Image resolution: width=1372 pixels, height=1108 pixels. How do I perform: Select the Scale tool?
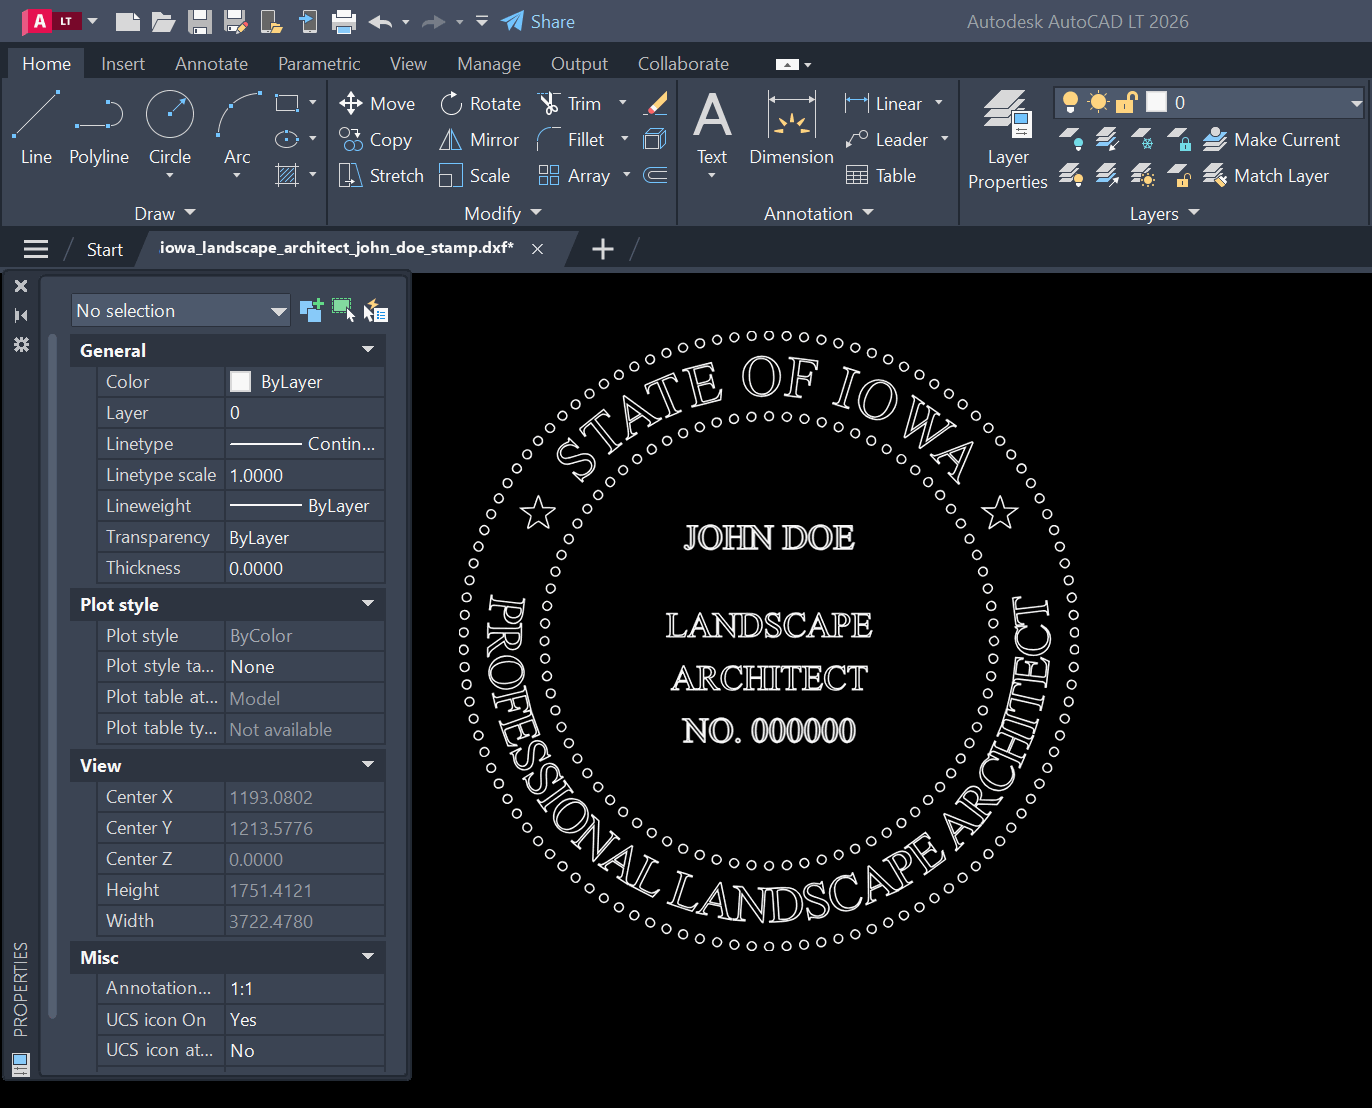pos(475,175)
